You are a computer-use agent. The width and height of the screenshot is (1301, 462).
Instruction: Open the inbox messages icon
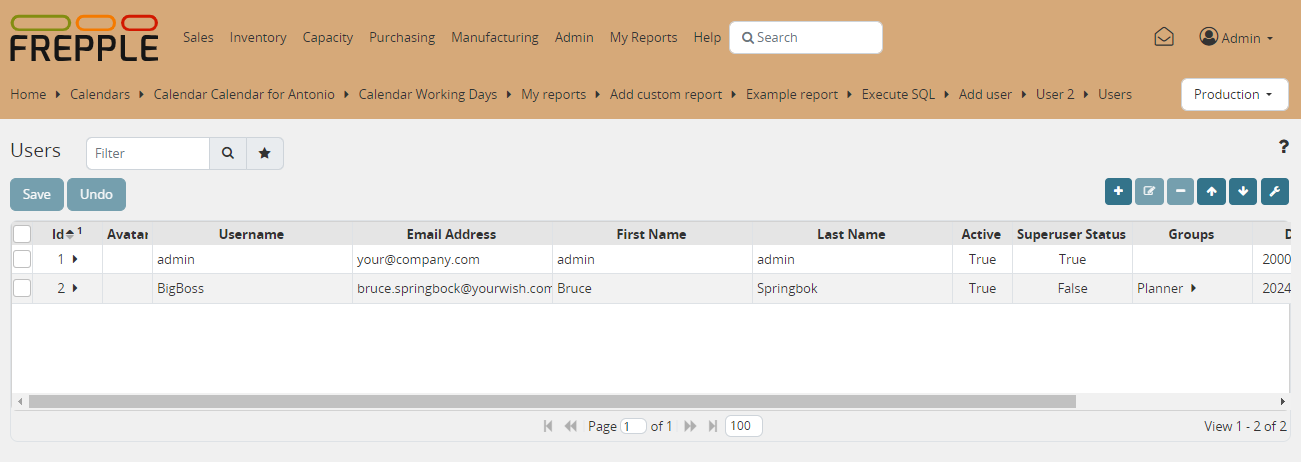pyautogui.click(x=1164, y=37)
